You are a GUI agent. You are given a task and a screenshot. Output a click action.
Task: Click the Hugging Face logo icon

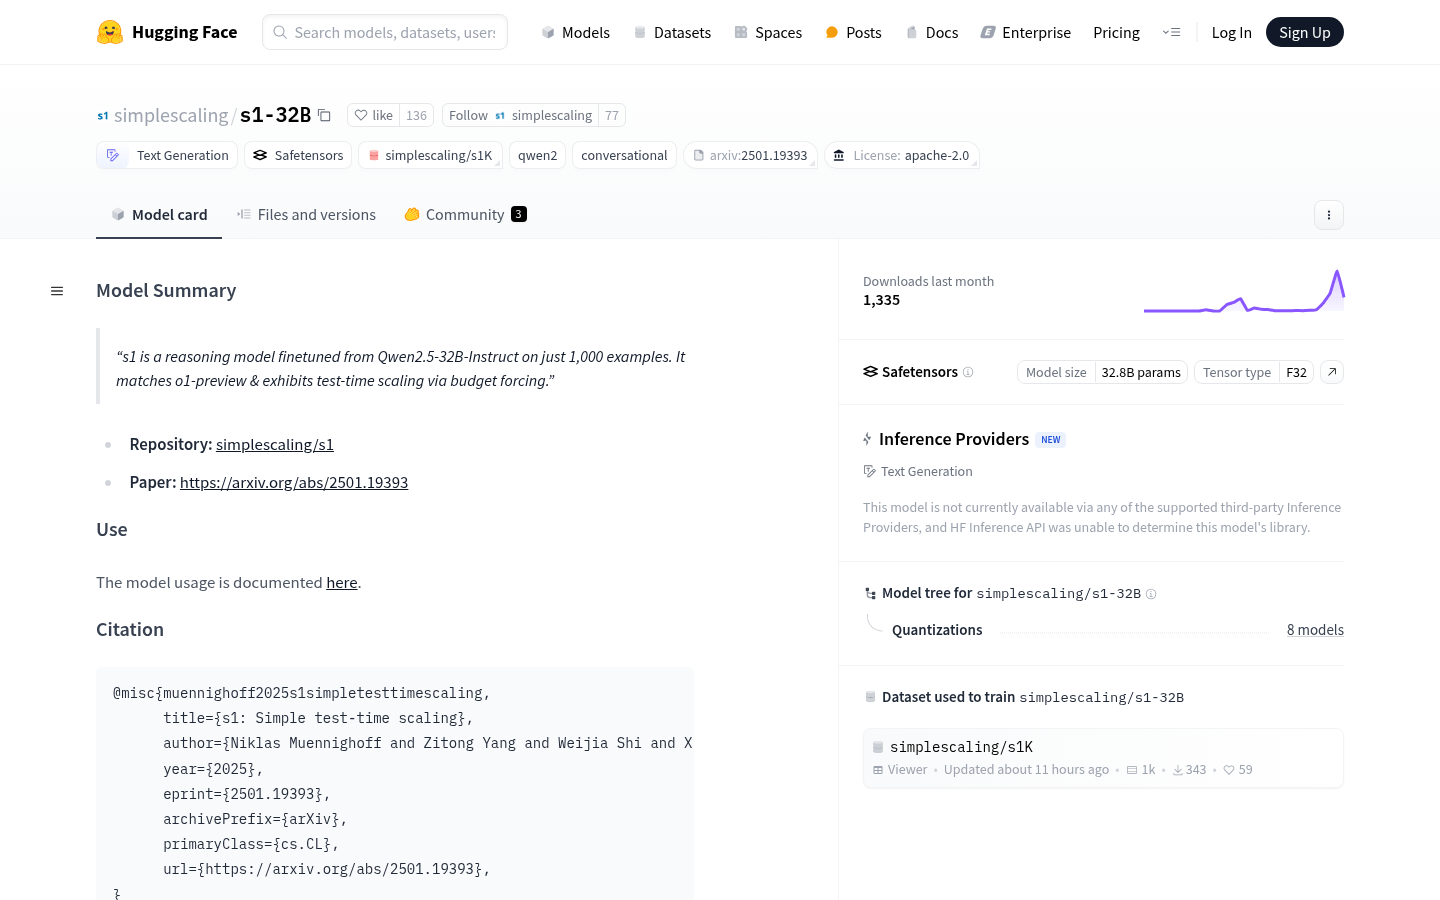110,32
